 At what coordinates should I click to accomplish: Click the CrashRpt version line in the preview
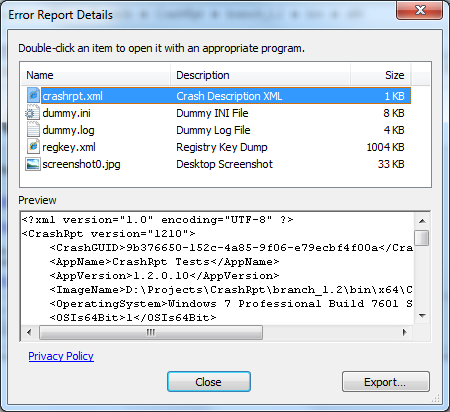[x=108, y=234]
